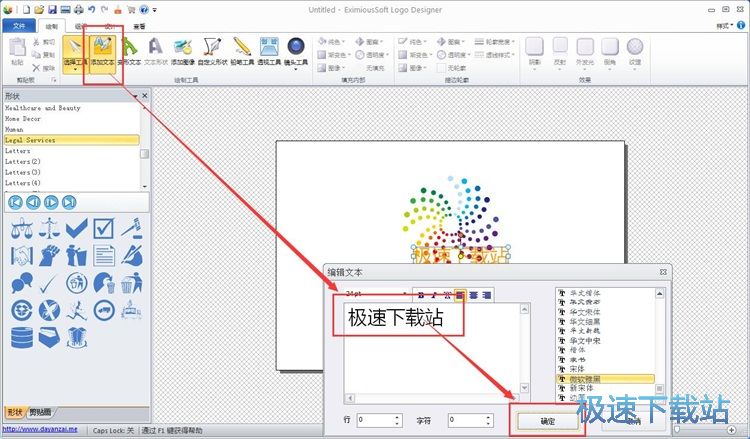
Task: Insert the large checkmark shape
Action: (x=77, y=229)
